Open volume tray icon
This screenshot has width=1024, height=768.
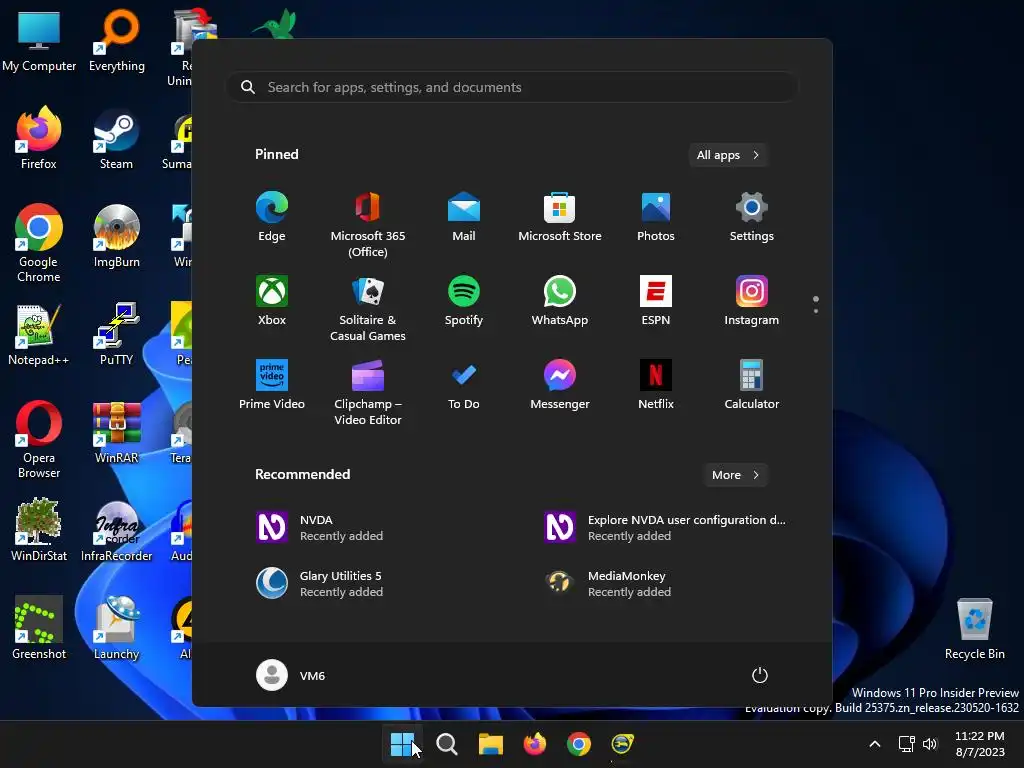point(930,744)
